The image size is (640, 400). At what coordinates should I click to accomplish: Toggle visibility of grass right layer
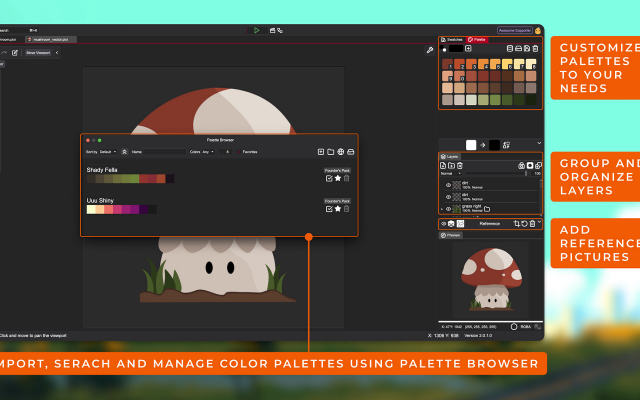tap(448, 209)
